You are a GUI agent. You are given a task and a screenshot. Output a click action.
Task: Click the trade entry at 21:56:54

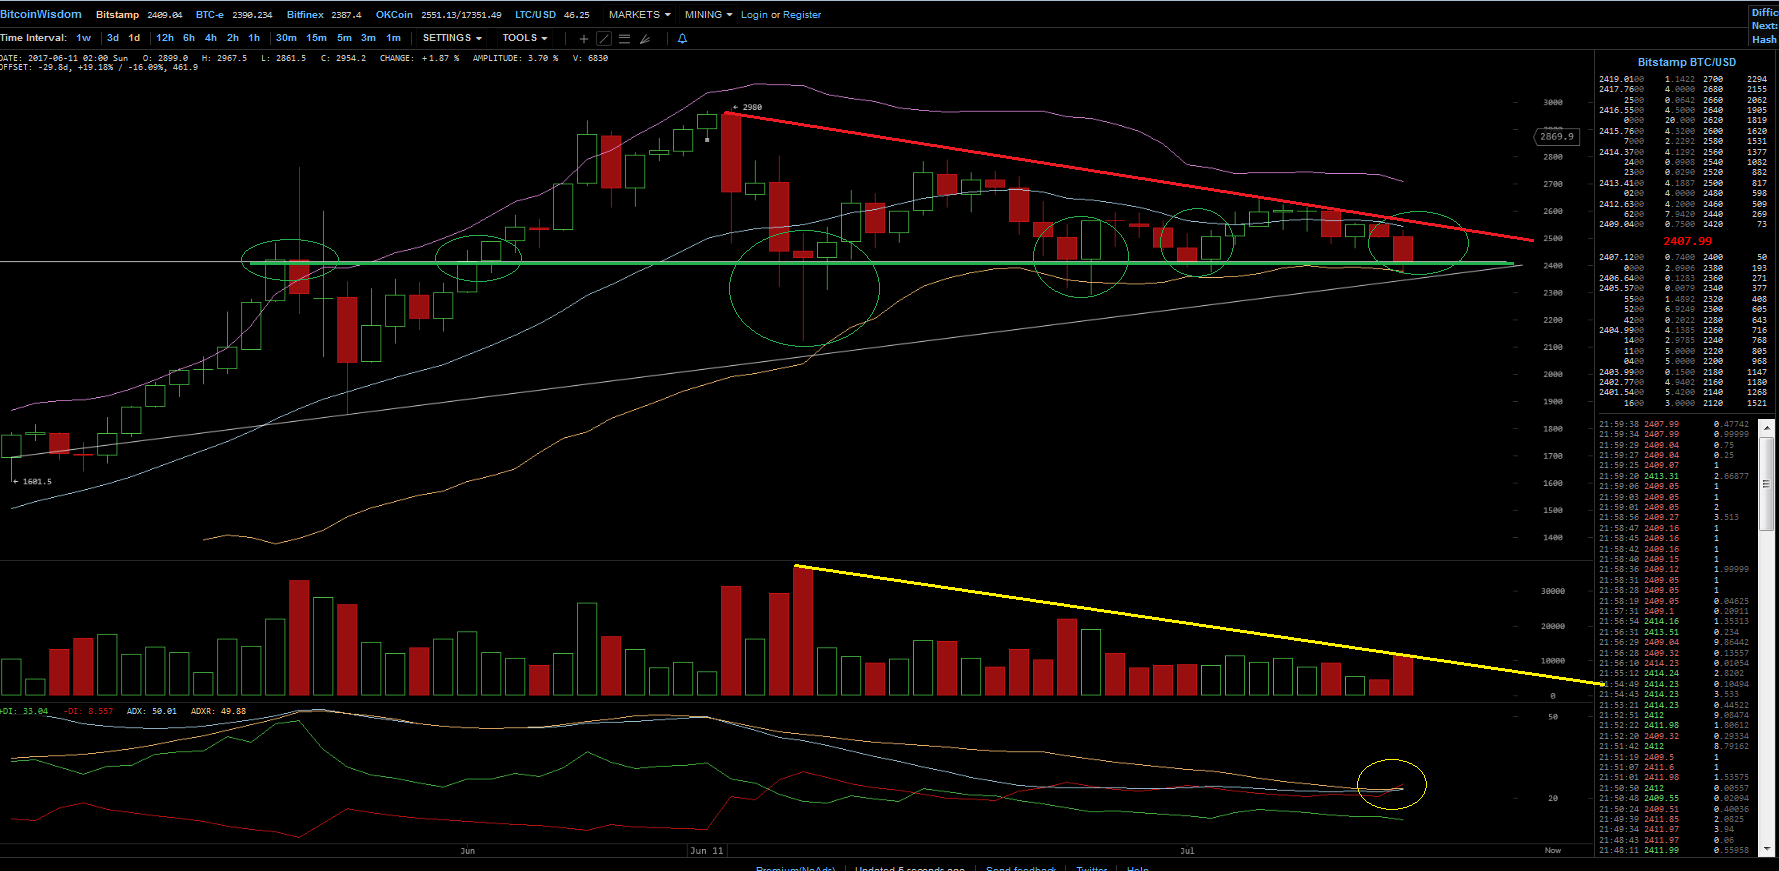[x=1676, y=621]
